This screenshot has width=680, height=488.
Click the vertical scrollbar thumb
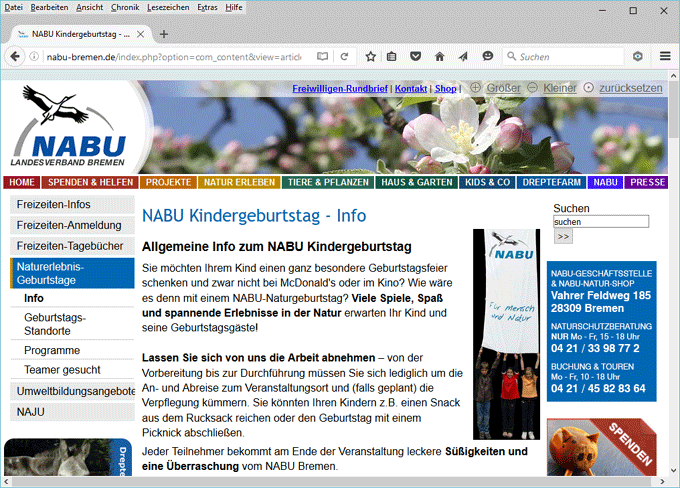(673, 108)
